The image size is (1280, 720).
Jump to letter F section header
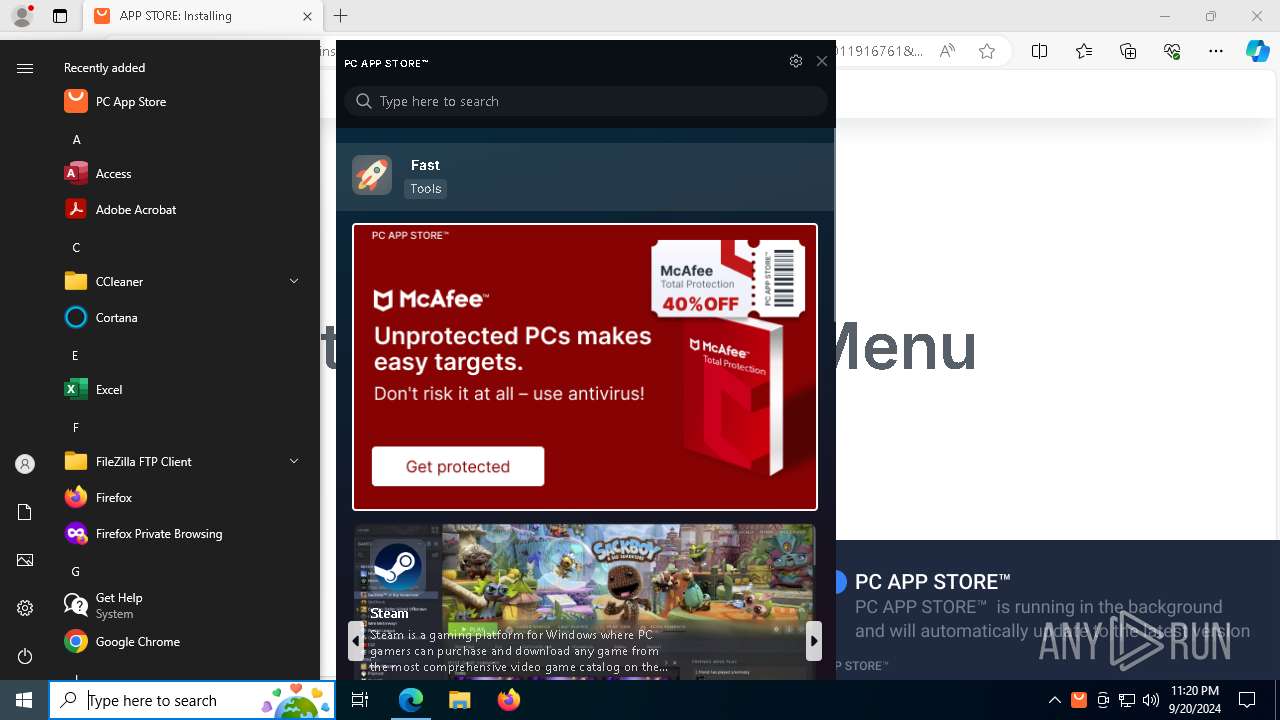(x=76, y=427)
